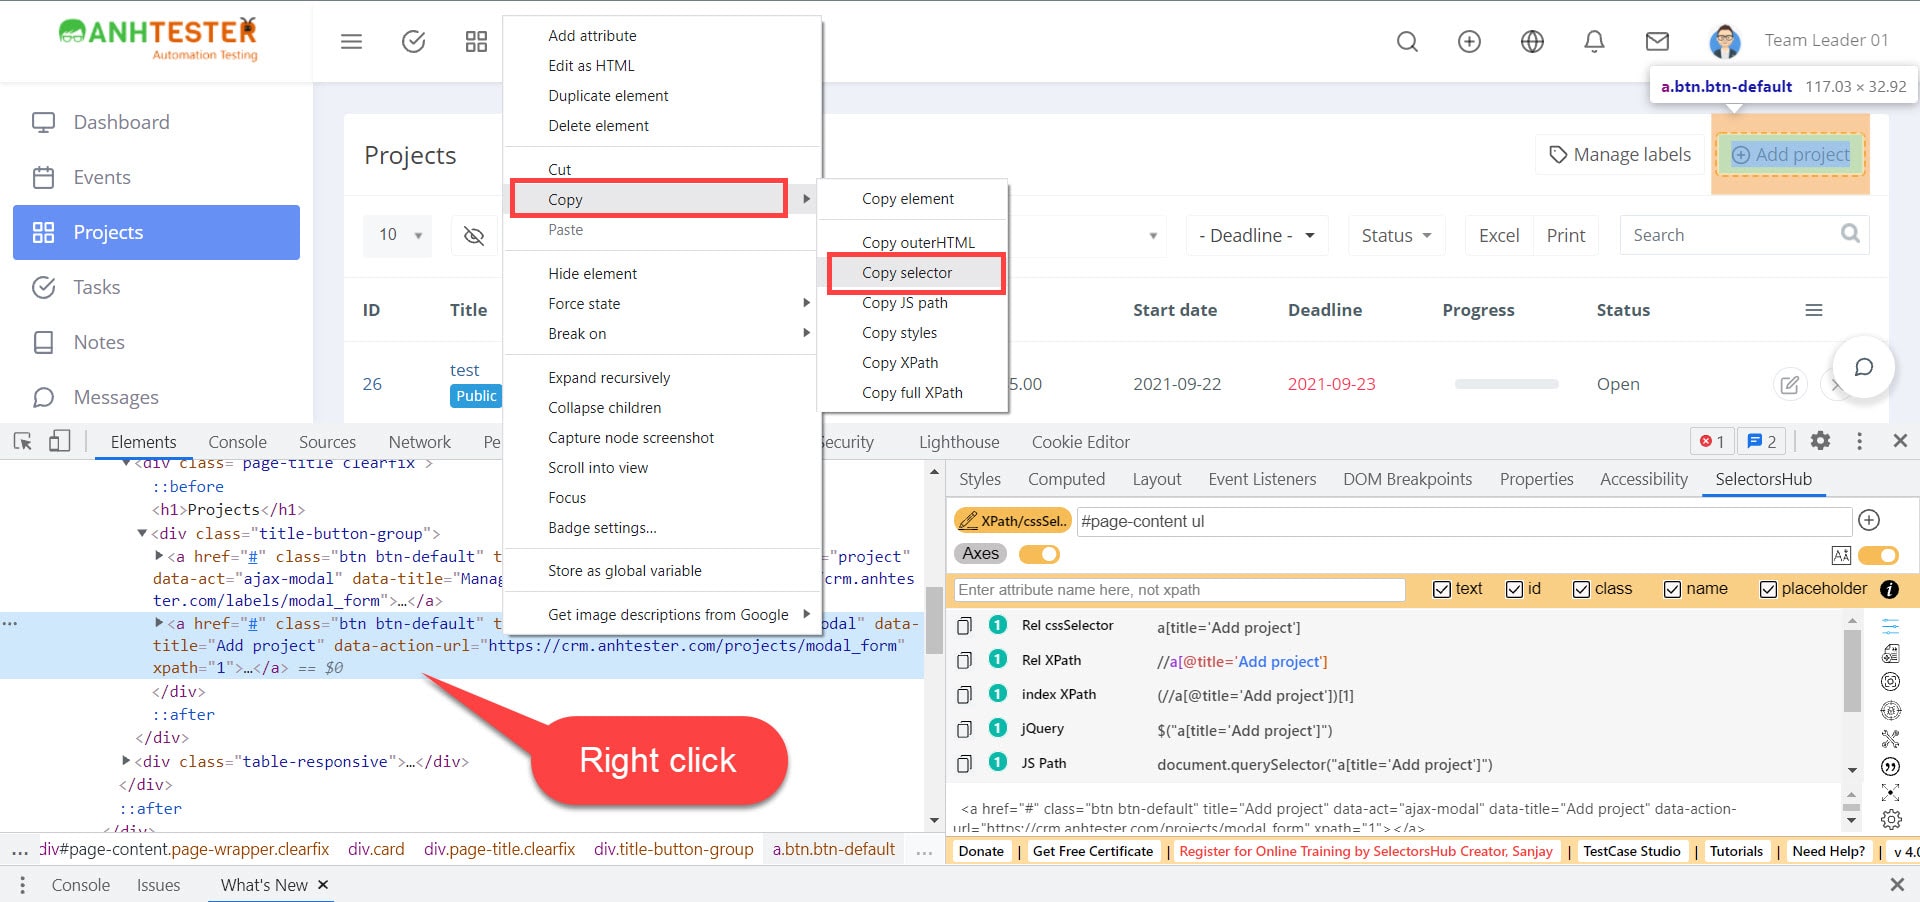Expand the table-responsive div node
The height and width of the screenshot is (902, 1920).
125,761
